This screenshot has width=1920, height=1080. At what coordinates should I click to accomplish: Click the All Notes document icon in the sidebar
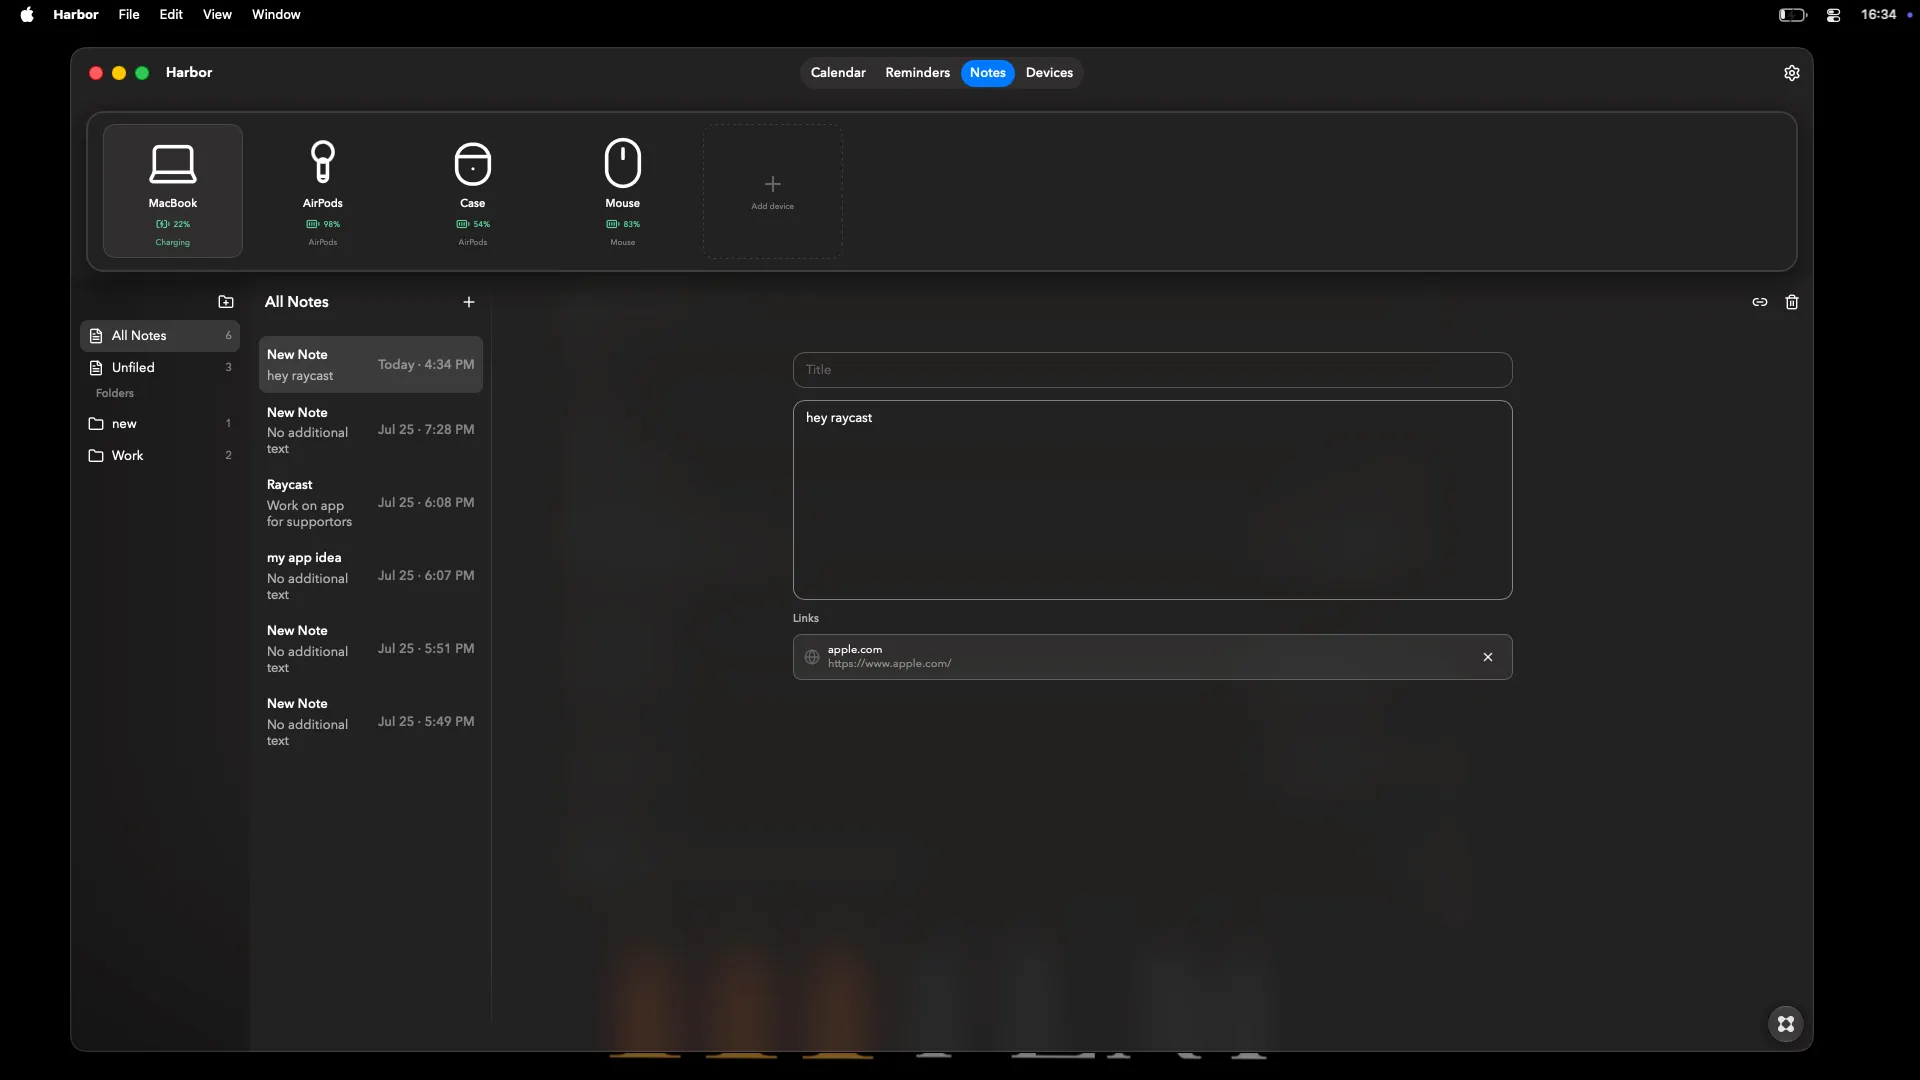(x=96, y=336)
